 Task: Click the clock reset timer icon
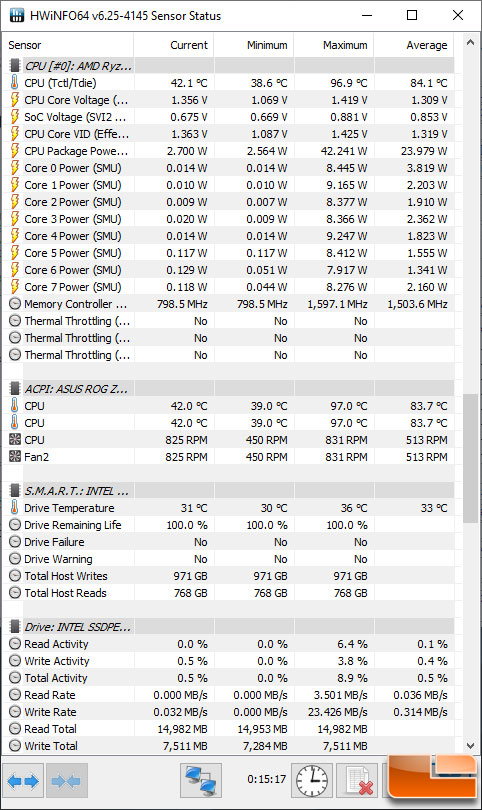312,781
